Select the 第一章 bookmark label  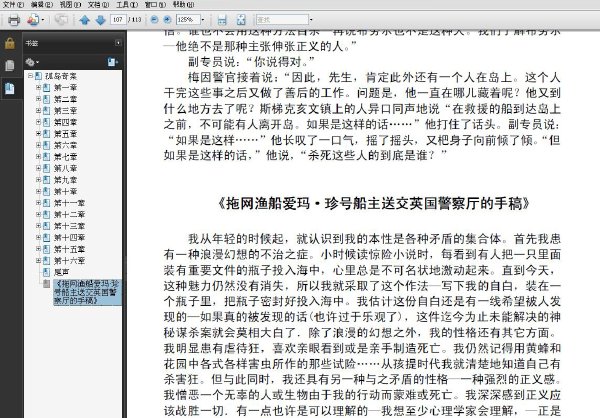65,88
